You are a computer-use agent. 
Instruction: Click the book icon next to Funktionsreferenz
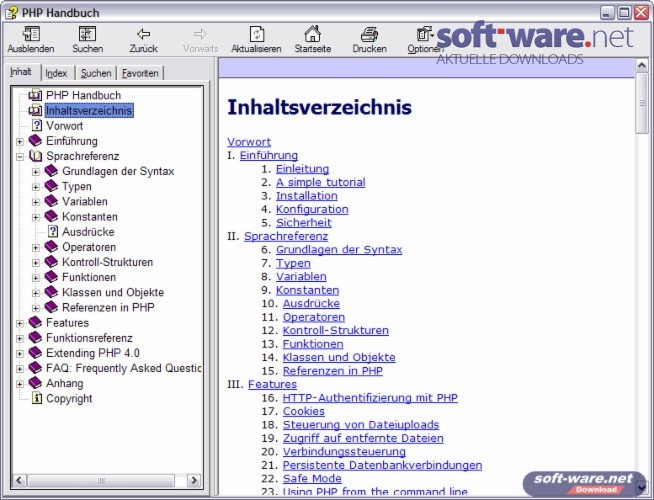click(35, 337)
